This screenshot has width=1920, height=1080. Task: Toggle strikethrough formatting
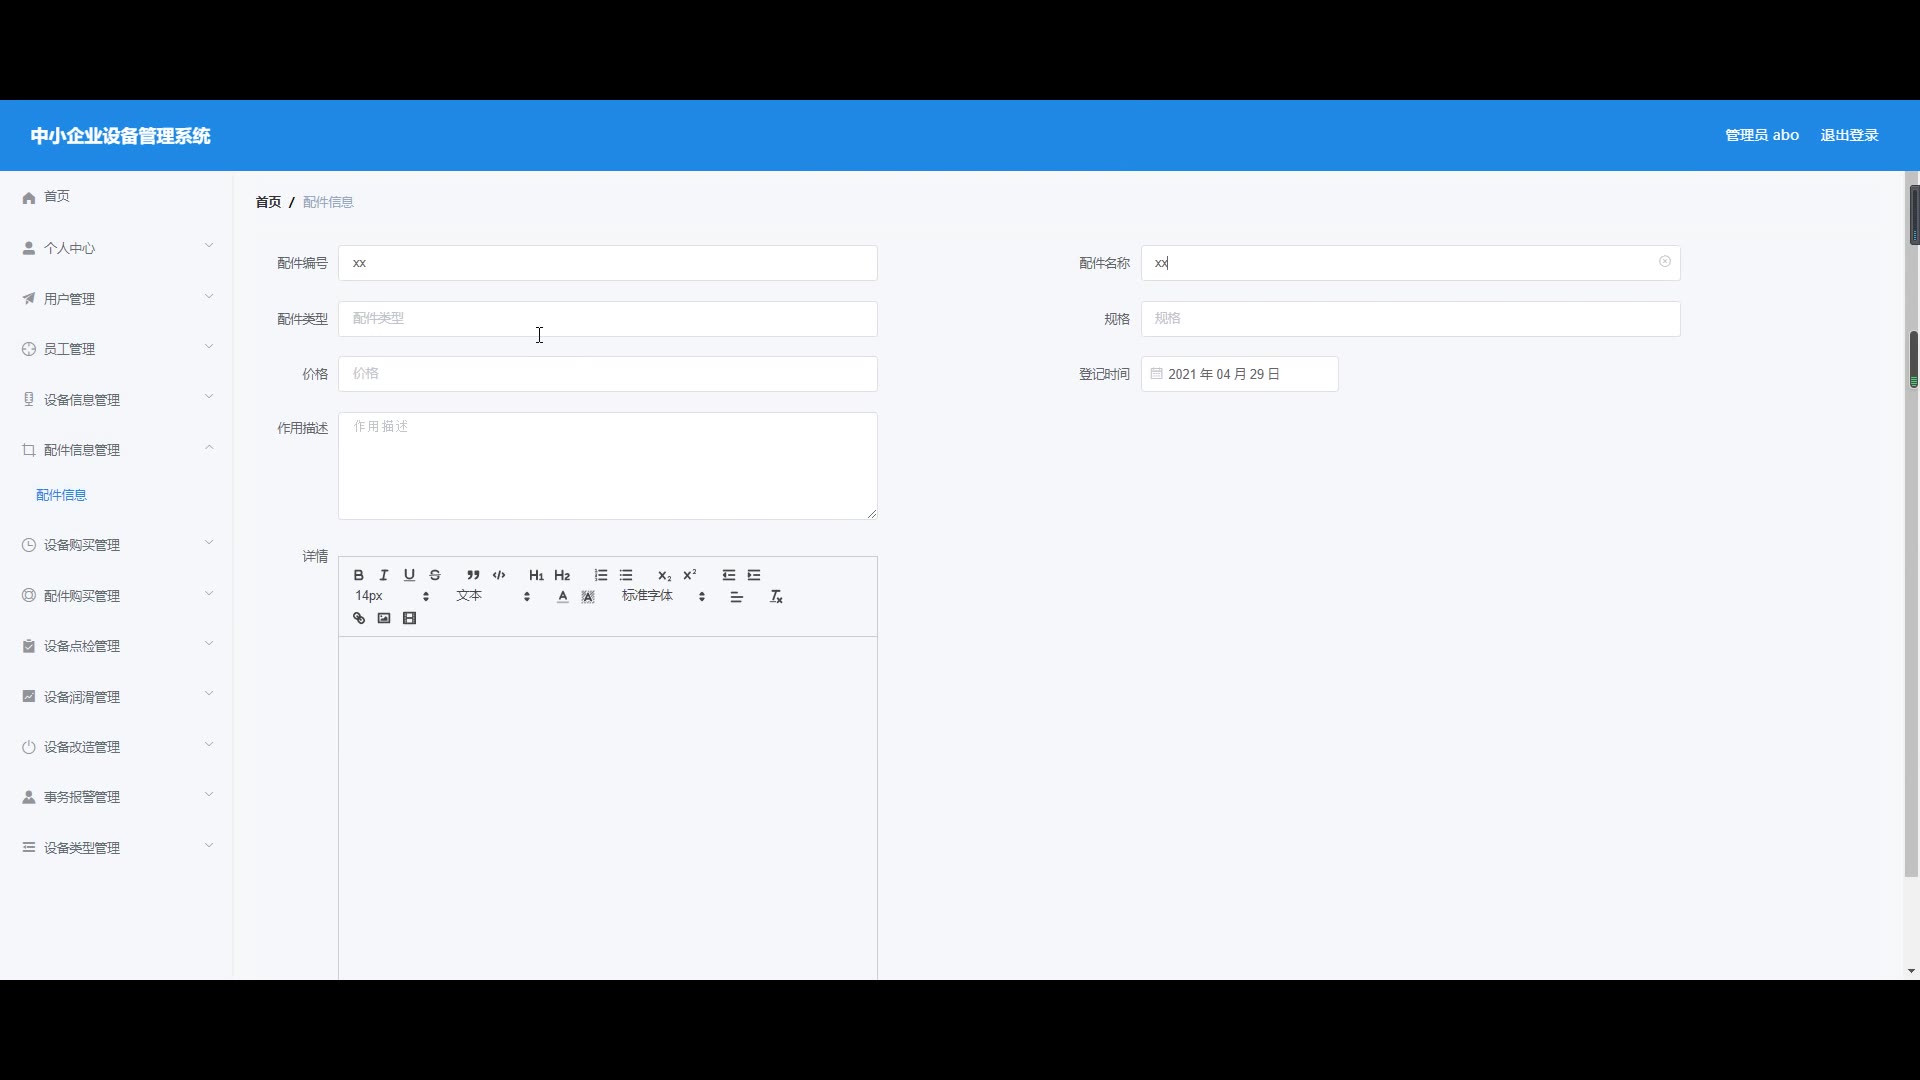[435, 575]
